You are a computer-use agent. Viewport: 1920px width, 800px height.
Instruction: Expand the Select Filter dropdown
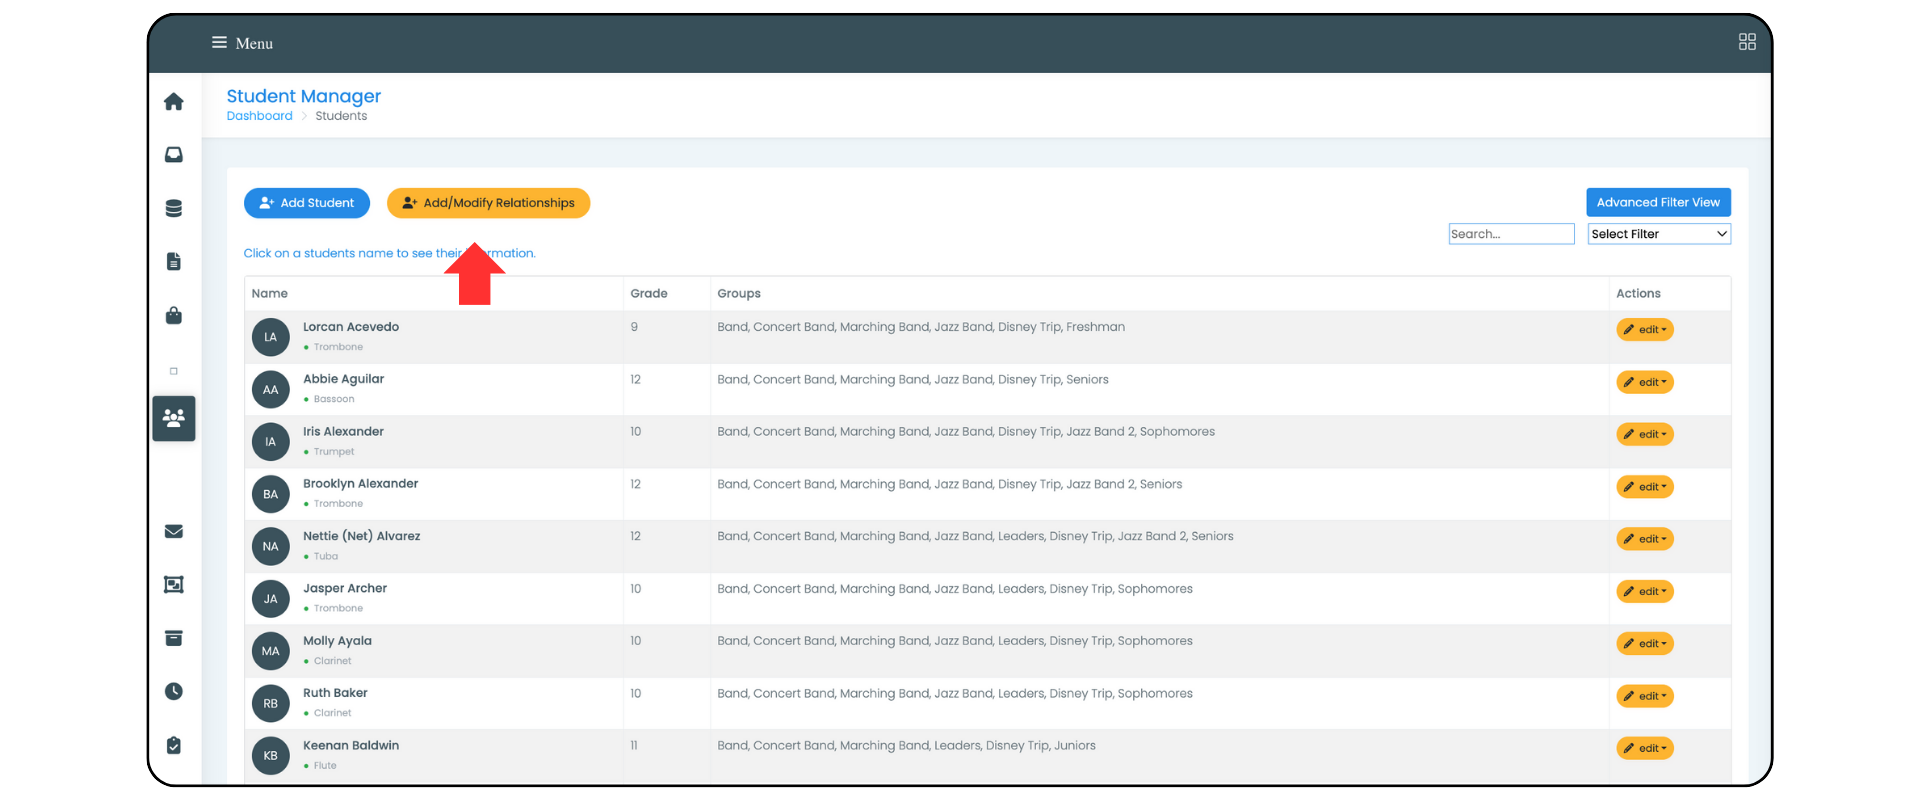point(1659,234)
